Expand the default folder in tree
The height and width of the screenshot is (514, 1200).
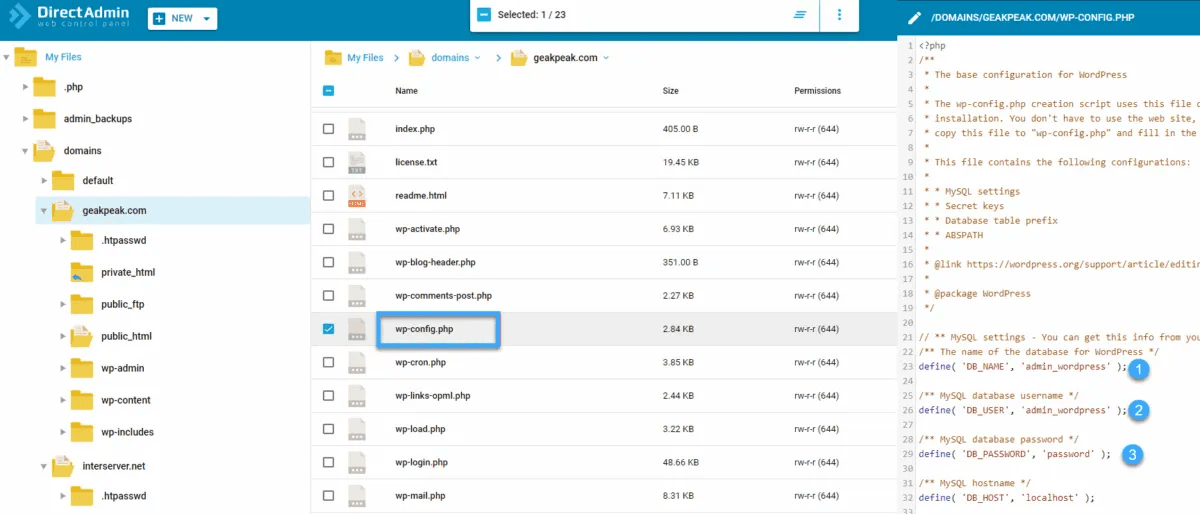coord(44,181)
